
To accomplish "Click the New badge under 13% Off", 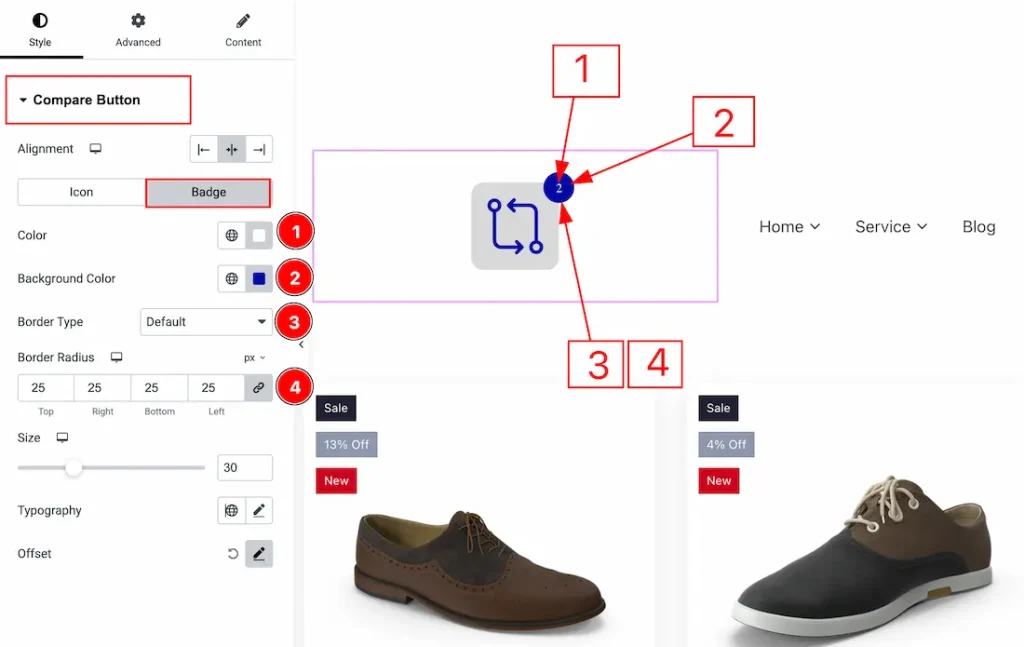I will coord(336,481).
